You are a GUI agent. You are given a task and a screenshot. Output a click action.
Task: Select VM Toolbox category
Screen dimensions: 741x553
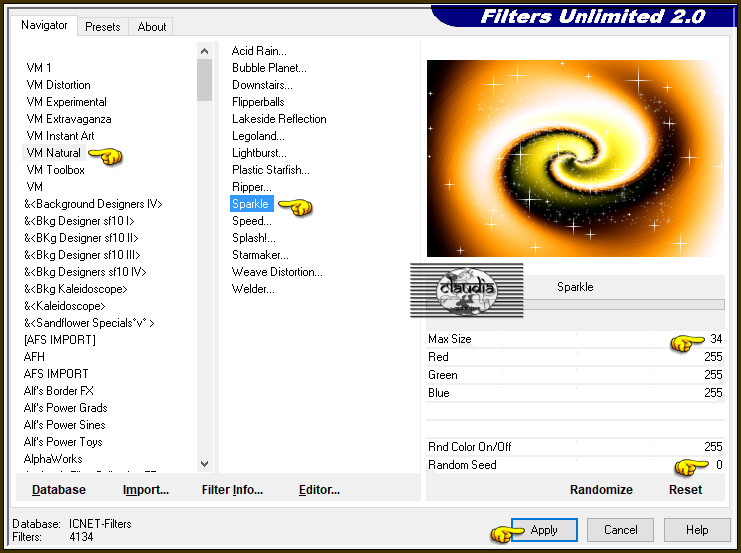[56, 170]
